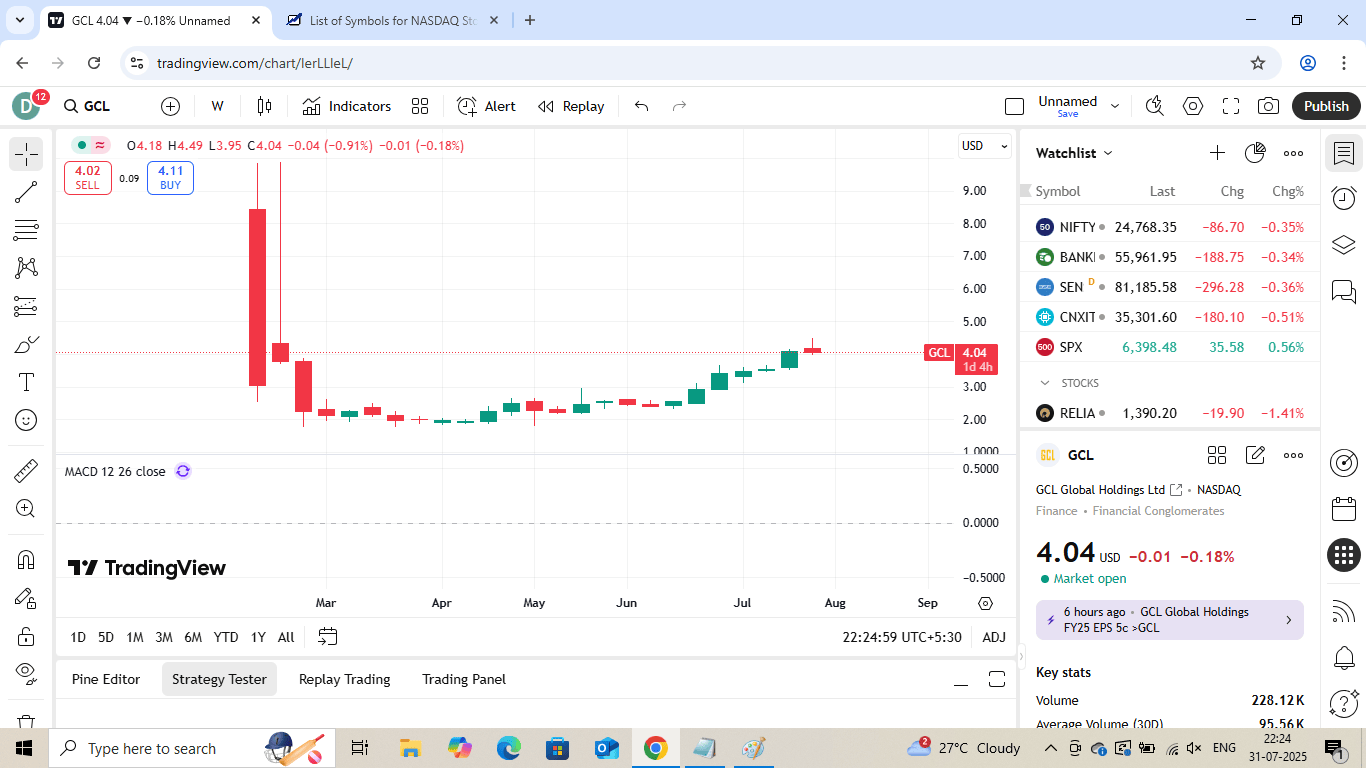Image resolution: width=1366 pixels, height=768 pixels.
Task: Add a symbol to the Watchlist
Action: coord(1217,153)
